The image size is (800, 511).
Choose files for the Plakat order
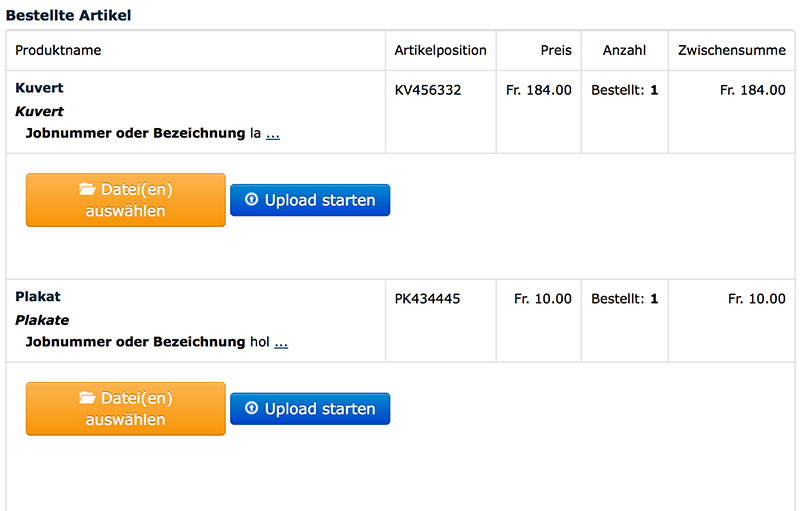(126, 408)
